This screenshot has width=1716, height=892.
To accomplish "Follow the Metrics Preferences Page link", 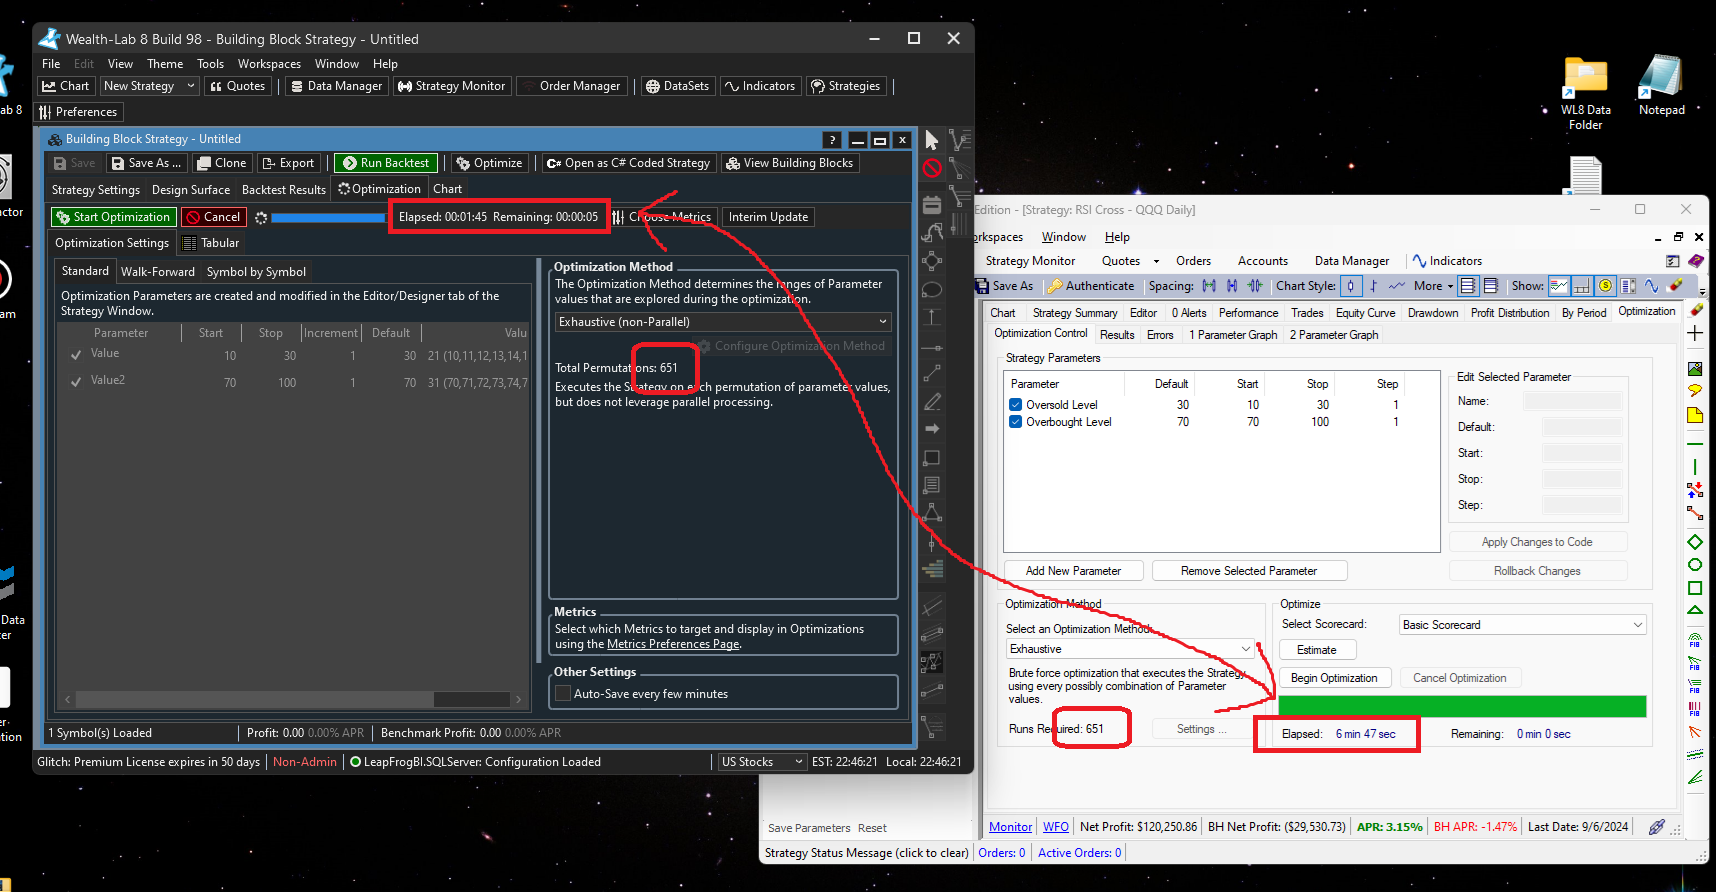I will [673, 644].
